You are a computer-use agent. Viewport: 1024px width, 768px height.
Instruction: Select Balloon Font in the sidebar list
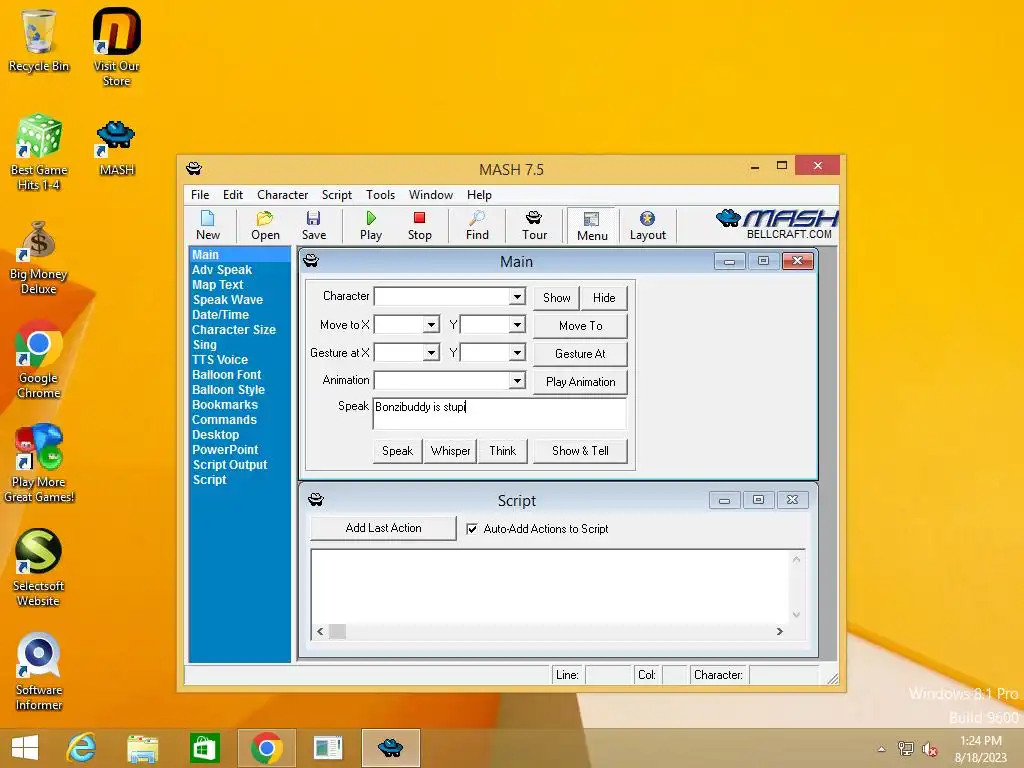(226, 375)
